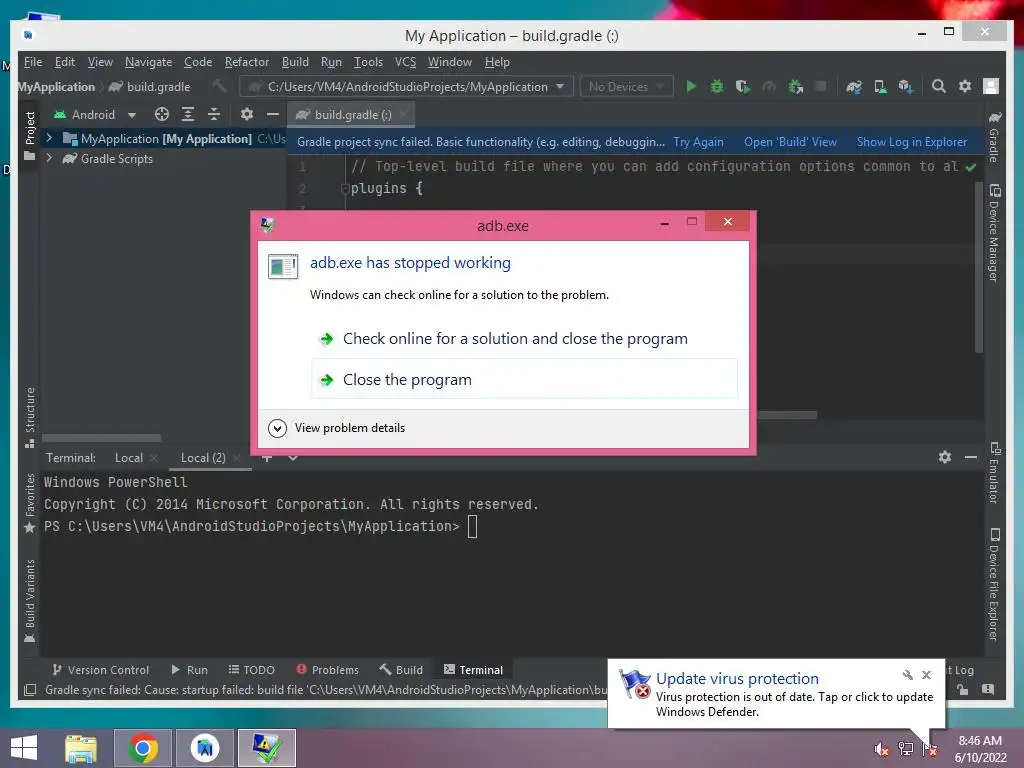This screenshot has height=768, width=1024.
Task: Choose Close the program option
Action: 524,379
